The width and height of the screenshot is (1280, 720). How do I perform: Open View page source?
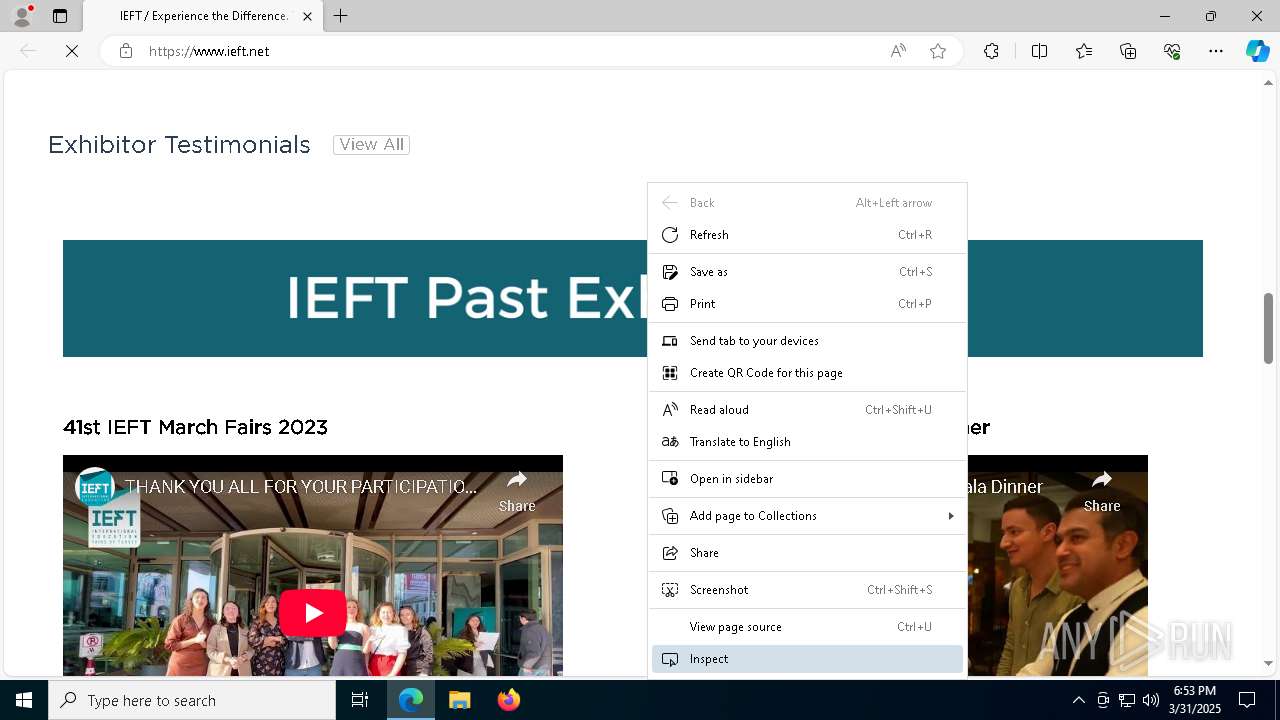pos(807,627)
